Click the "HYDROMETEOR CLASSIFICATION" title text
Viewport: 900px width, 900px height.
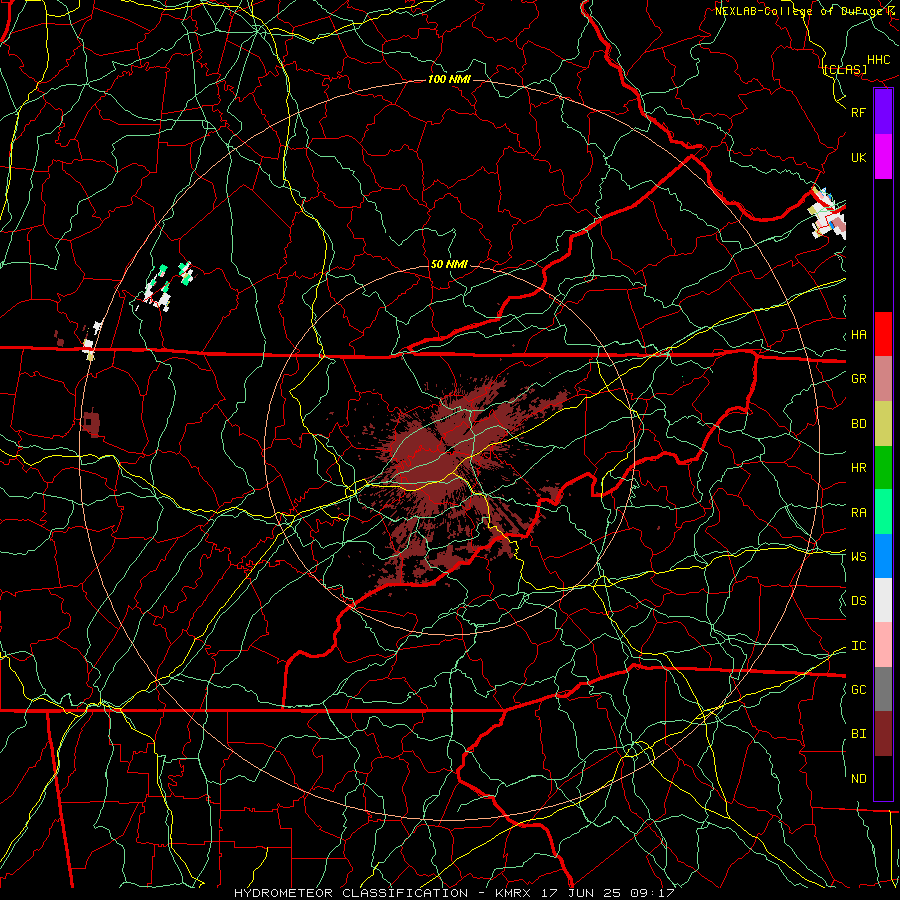tap(351, 893)
